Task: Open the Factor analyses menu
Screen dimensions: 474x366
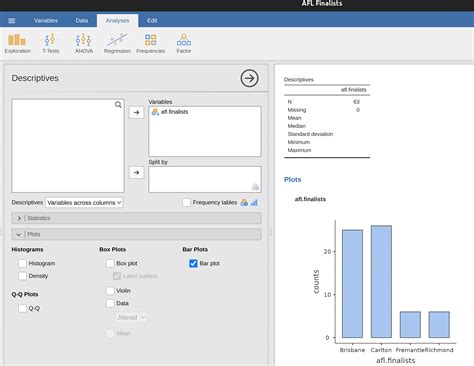Action: pos(184,43)
